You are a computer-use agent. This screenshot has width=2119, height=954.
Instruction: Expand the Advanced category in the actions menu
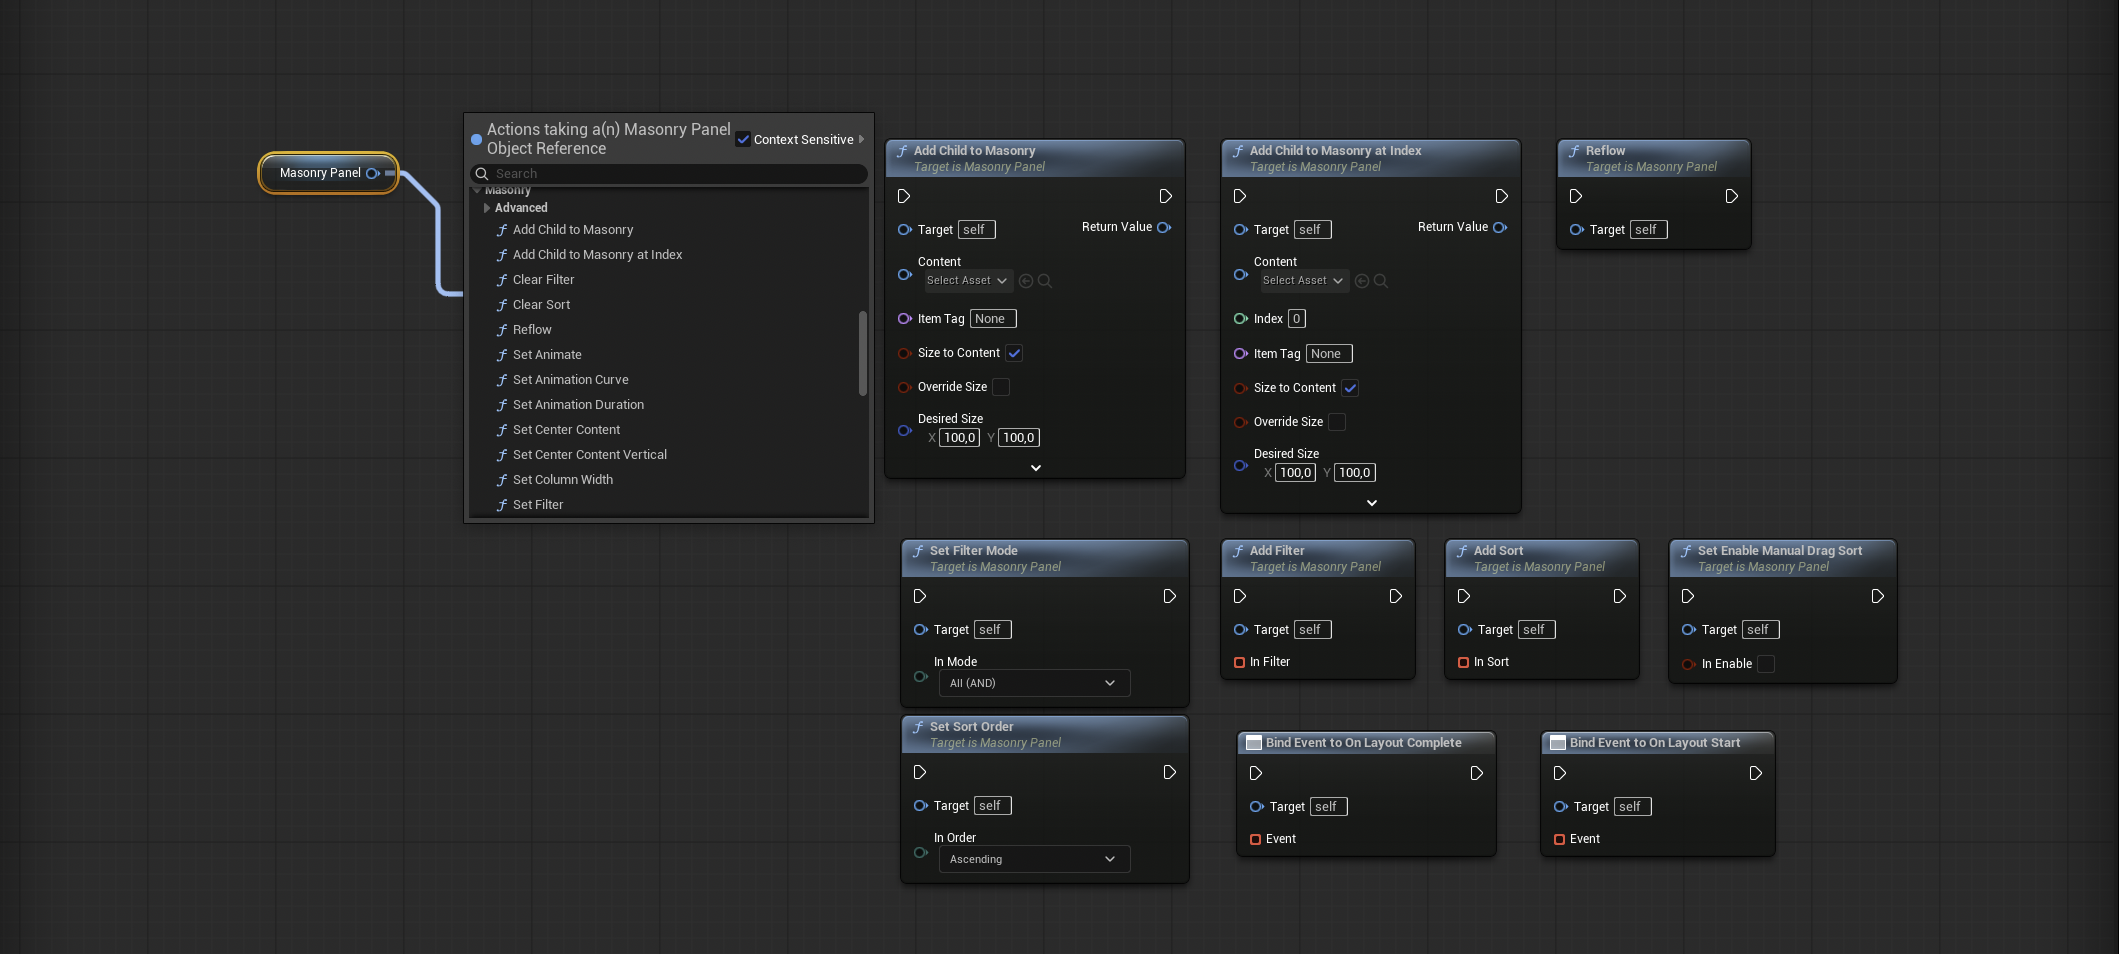coord(521,208)
